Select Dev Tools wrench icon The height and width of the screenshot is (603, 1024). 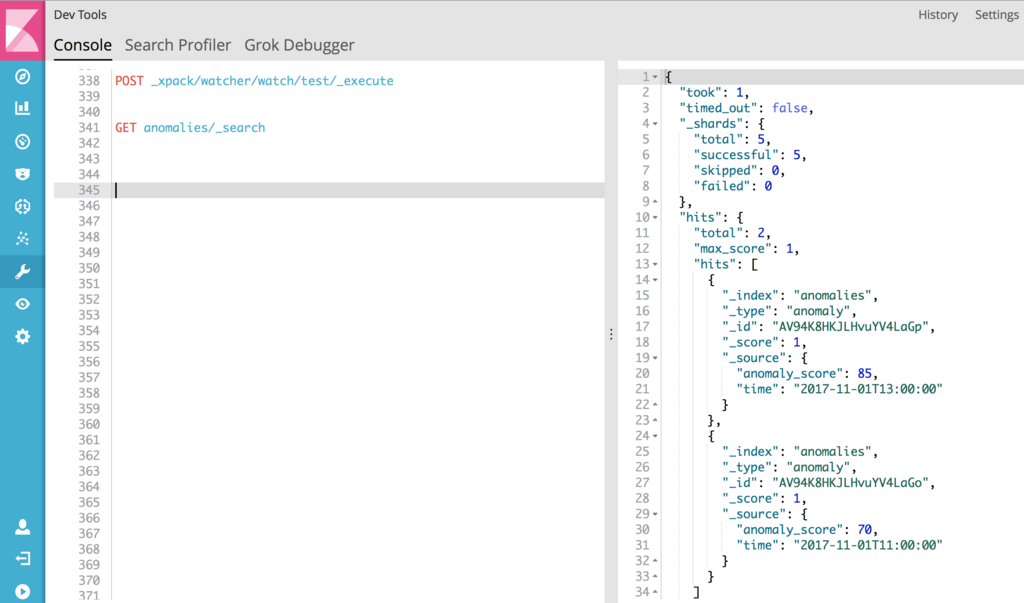pyautogui.click(x=22, y=271)
